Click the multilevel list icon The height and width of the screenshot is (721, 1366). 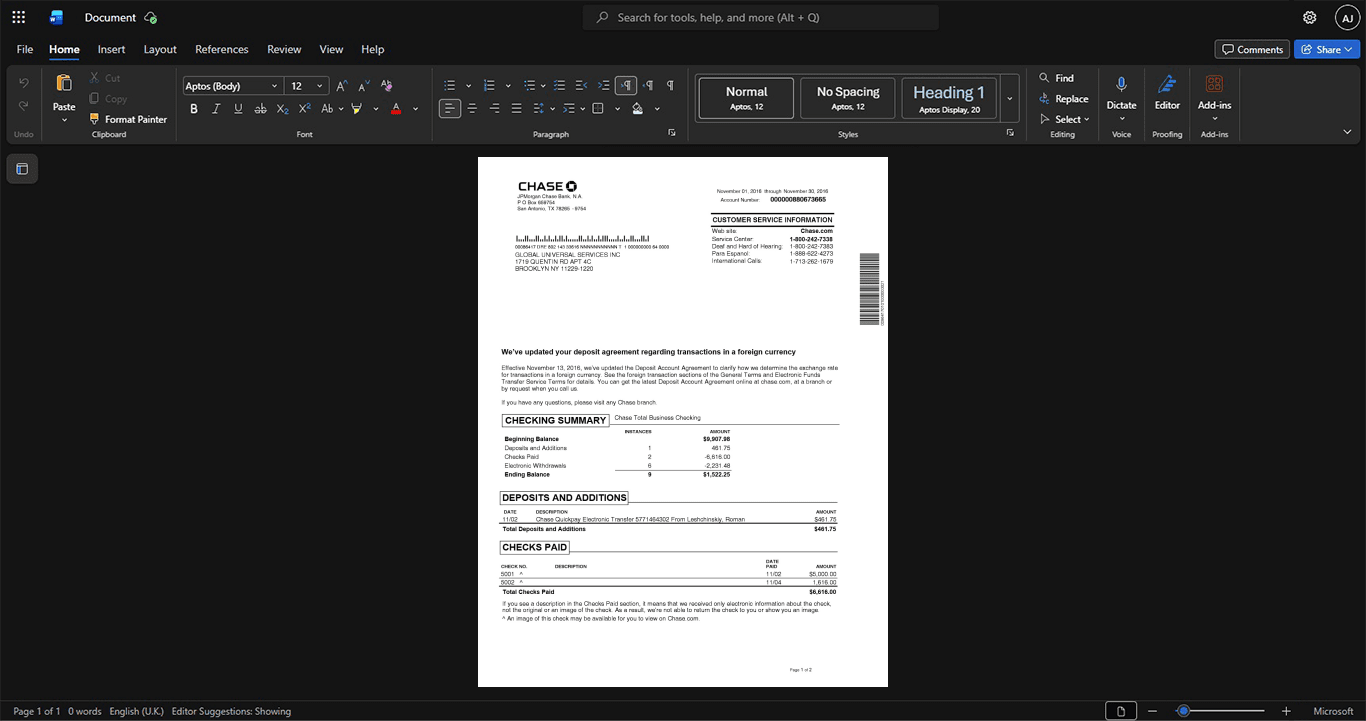point(529,86)
